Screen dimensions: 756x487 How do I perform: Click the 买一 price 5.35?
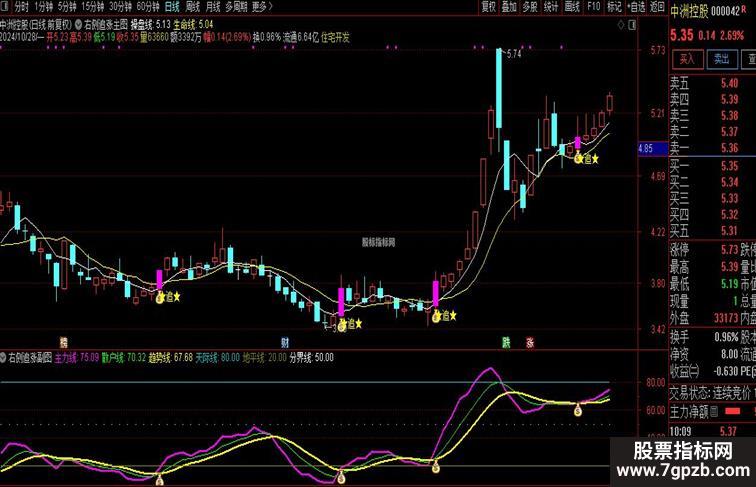click(x=729, y=166)
